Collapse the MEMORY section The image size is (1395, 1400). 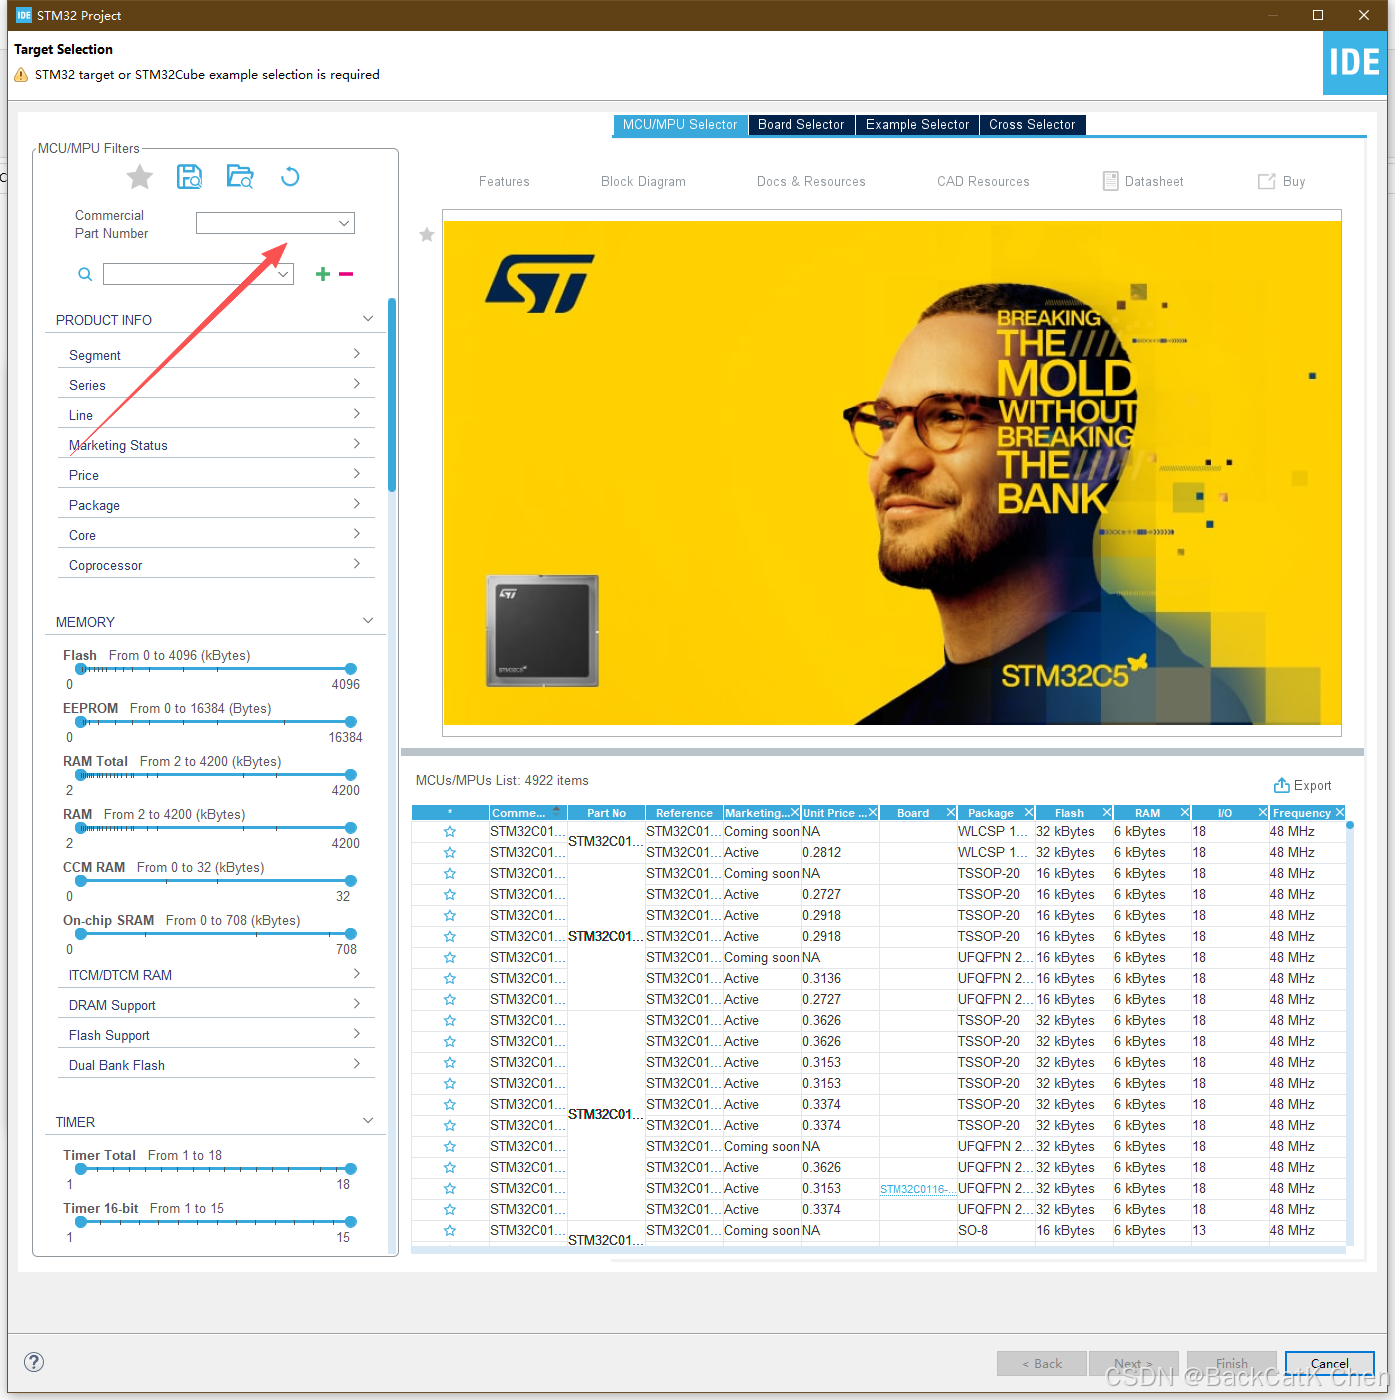[x=368, y=621]
